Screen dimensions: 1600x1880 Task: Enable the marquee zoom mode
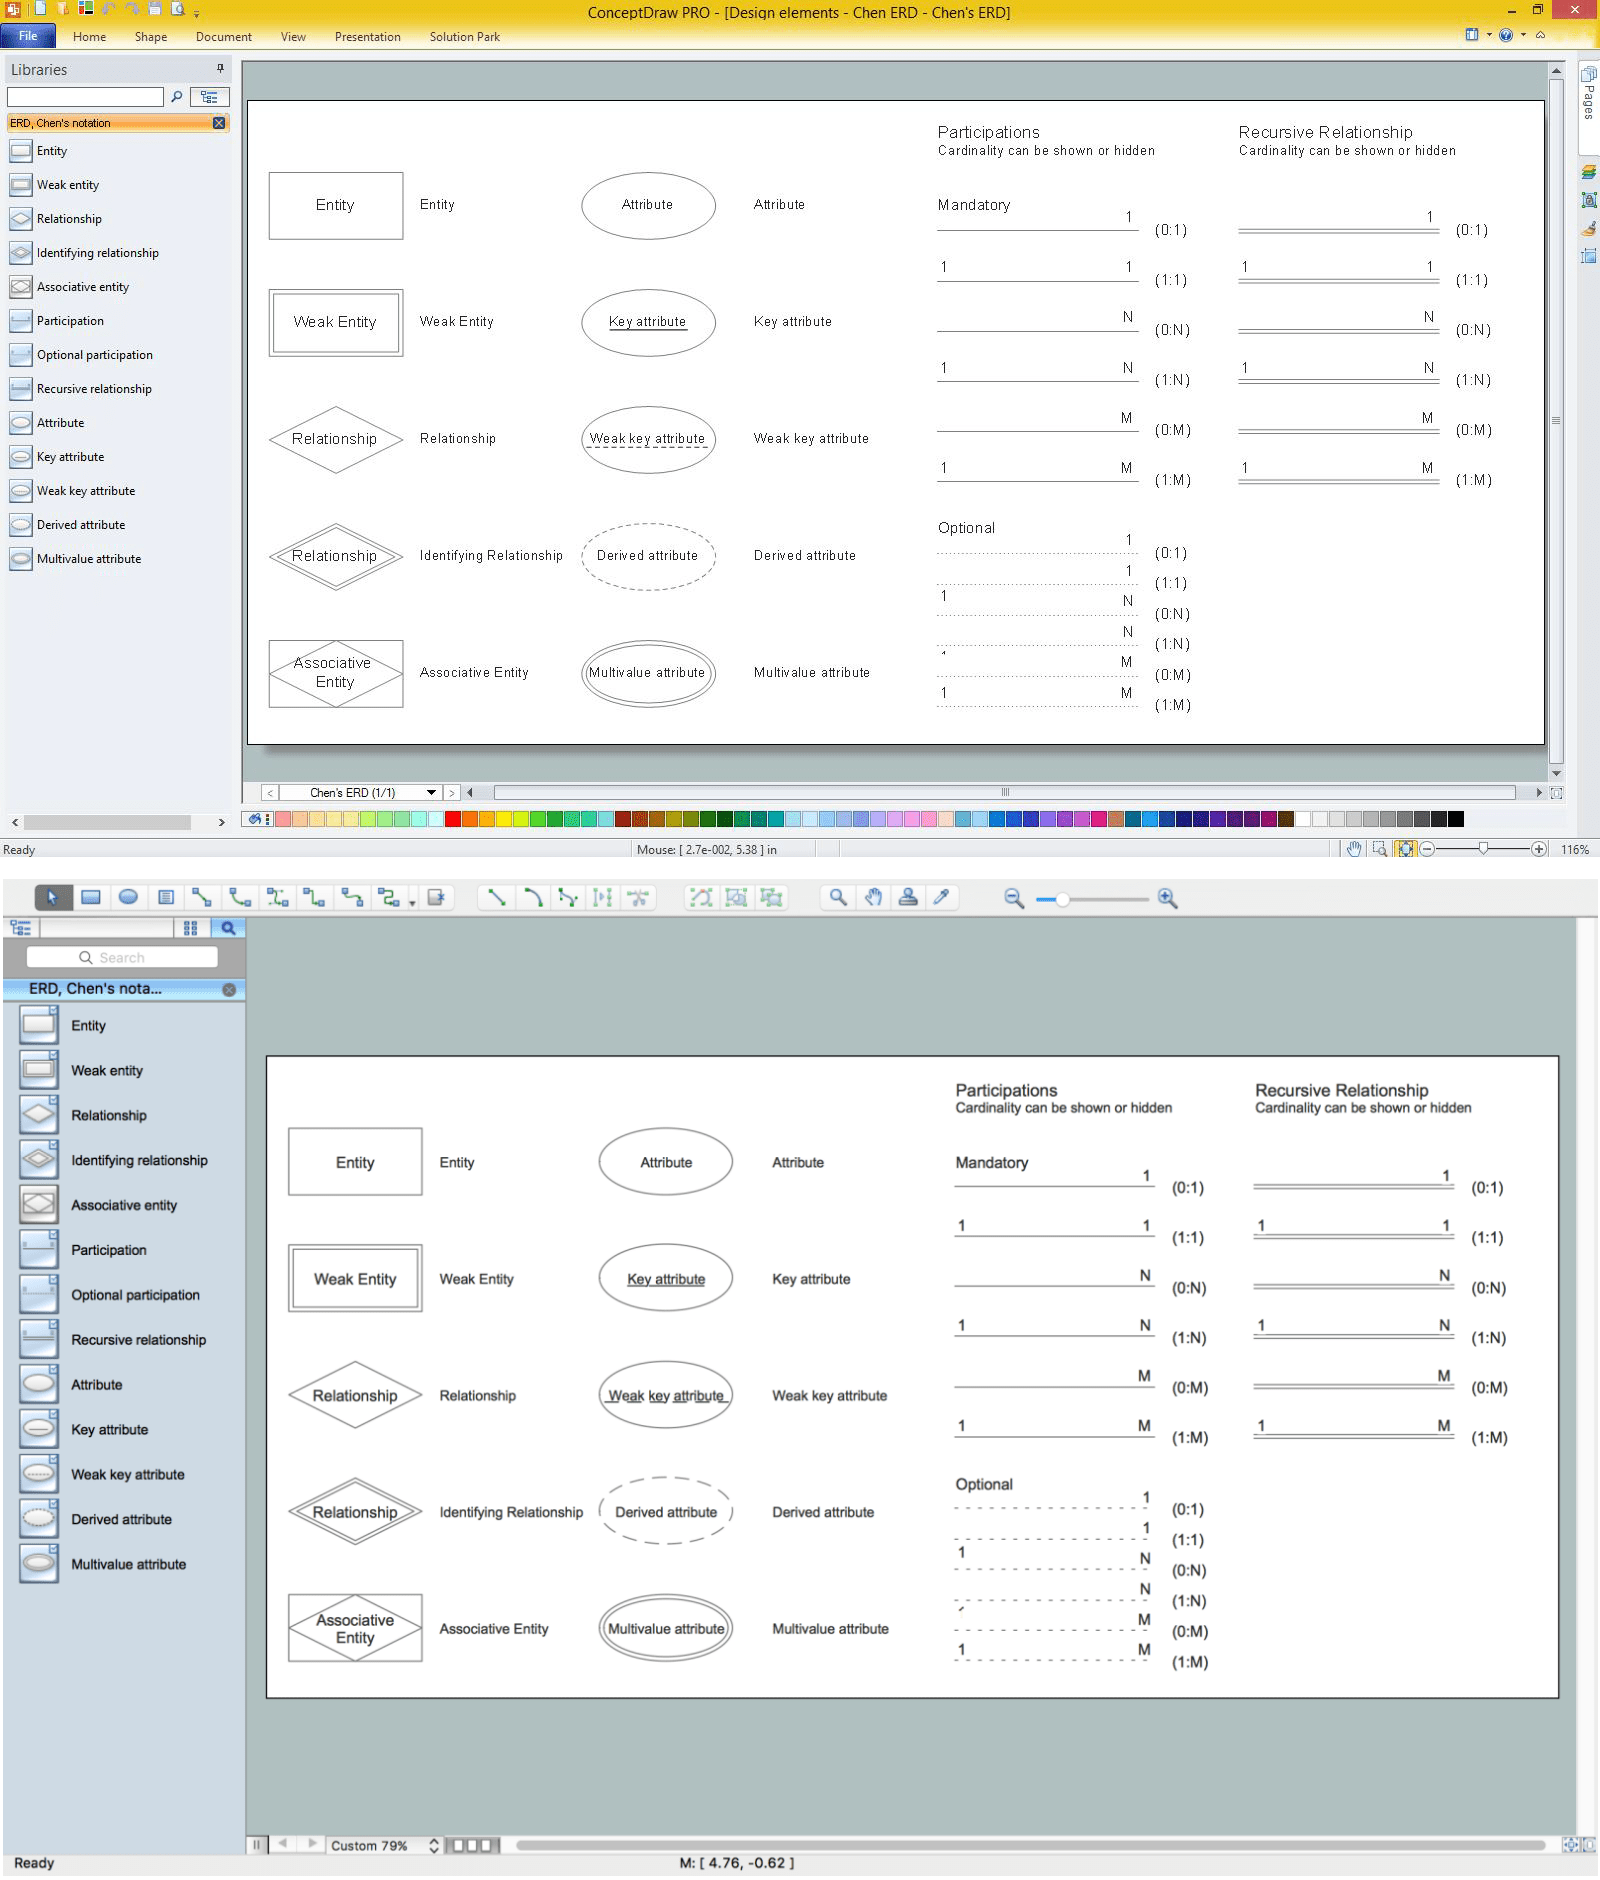click(1380, 848)
